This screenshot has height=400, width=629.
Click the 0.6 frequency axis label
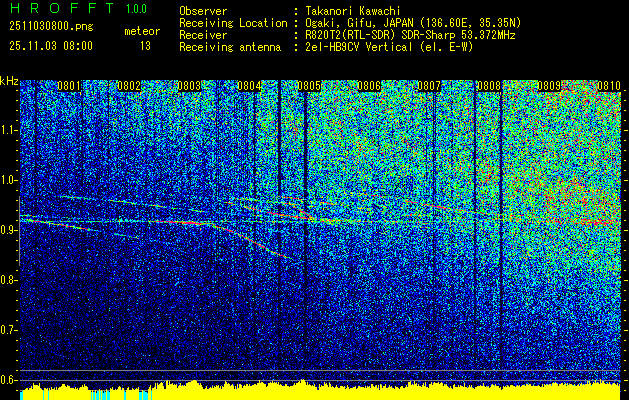pyautogui.click(x=8, y=380)
